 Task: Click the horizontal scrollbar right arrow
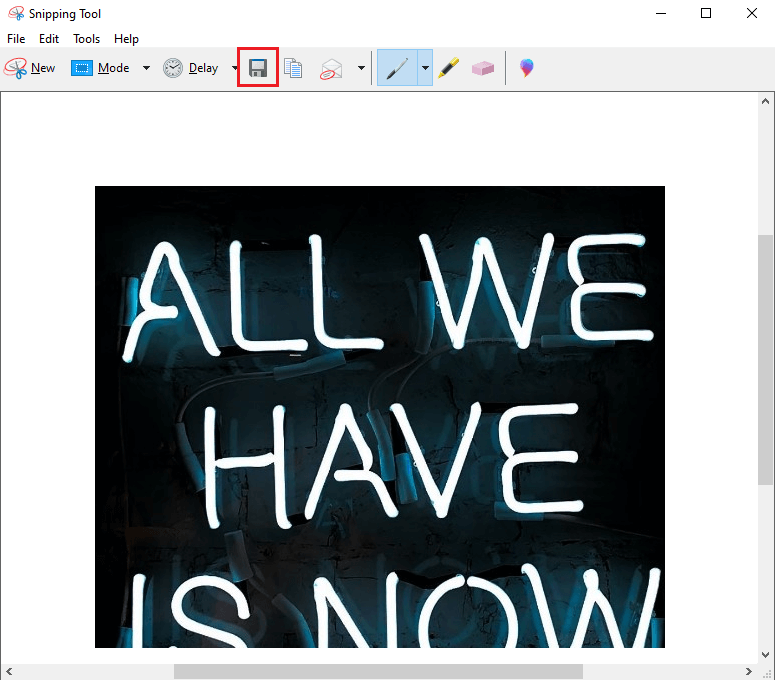point(748,671)
